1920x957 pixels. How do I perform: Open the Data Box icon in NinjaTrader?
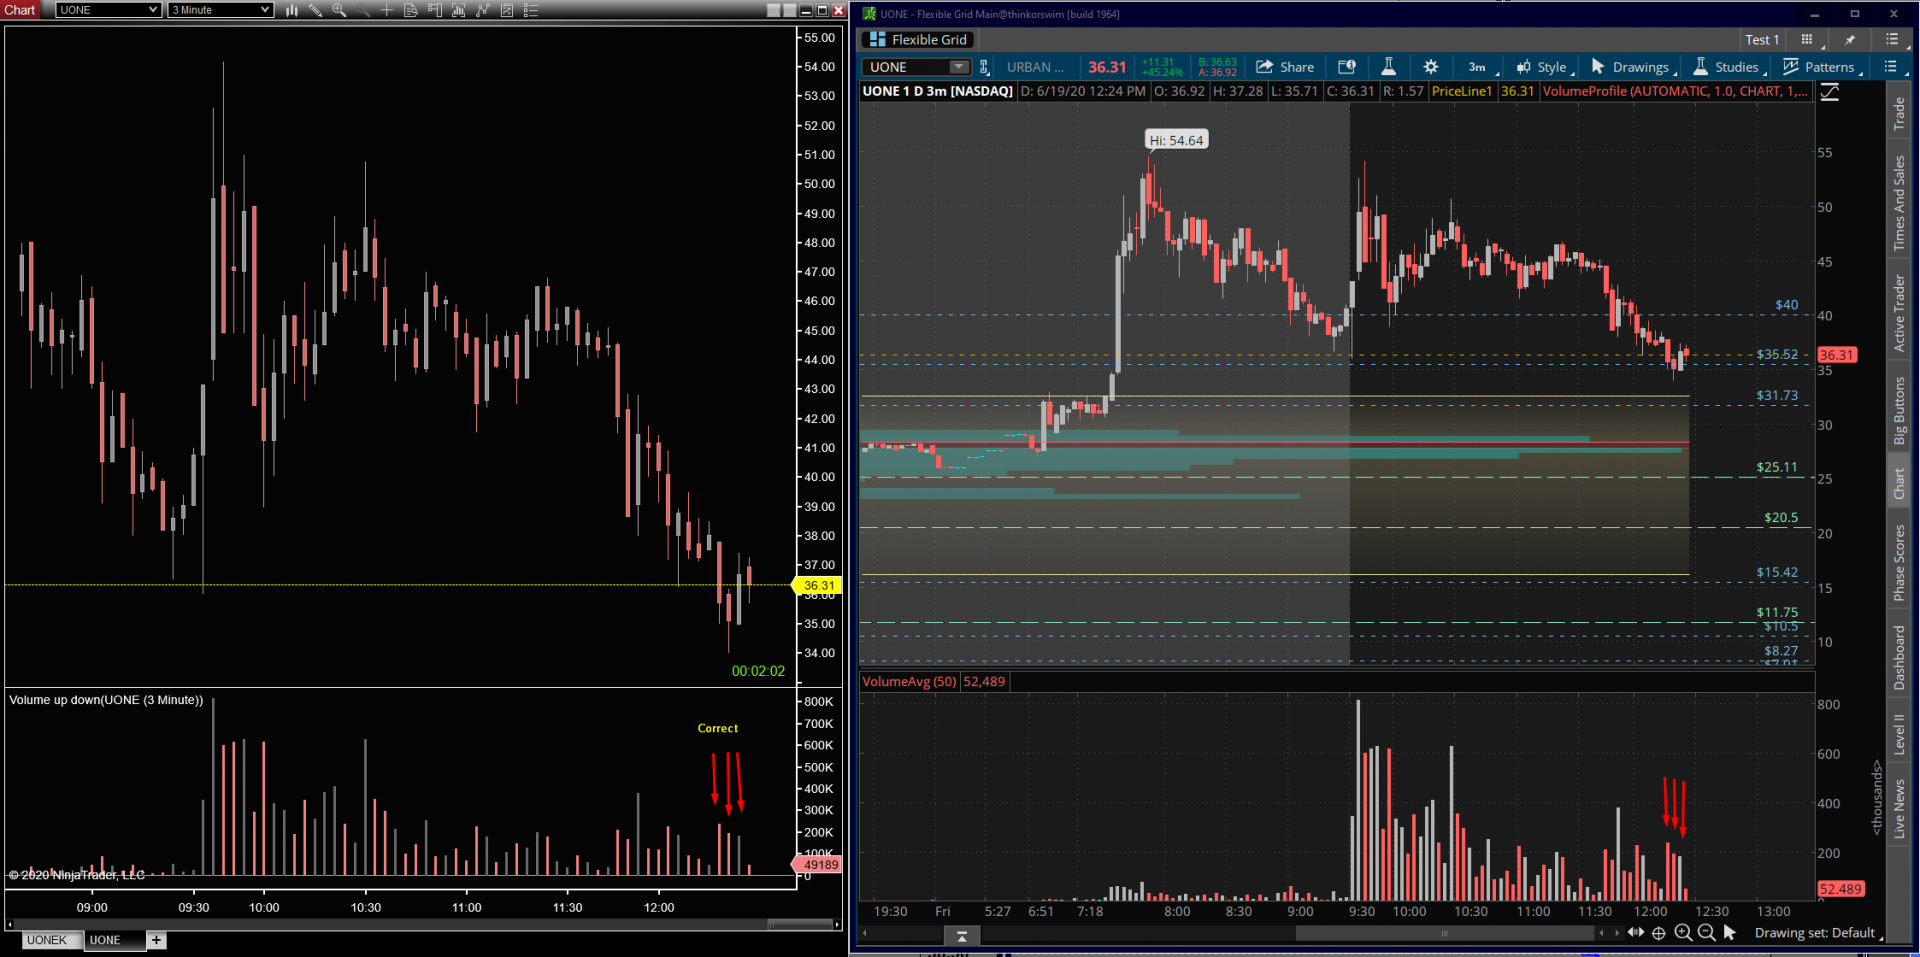click(x=410, y=10)
